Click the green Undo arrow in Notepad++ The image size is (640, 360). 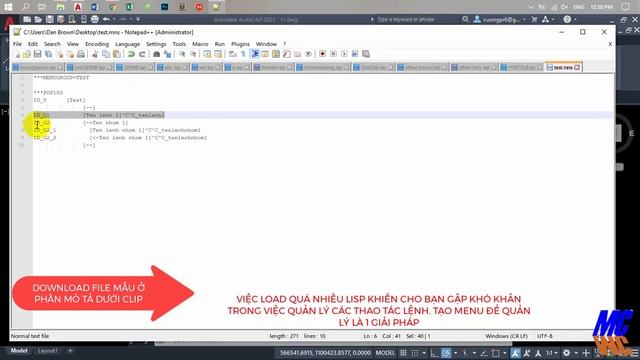pos(131,54)
